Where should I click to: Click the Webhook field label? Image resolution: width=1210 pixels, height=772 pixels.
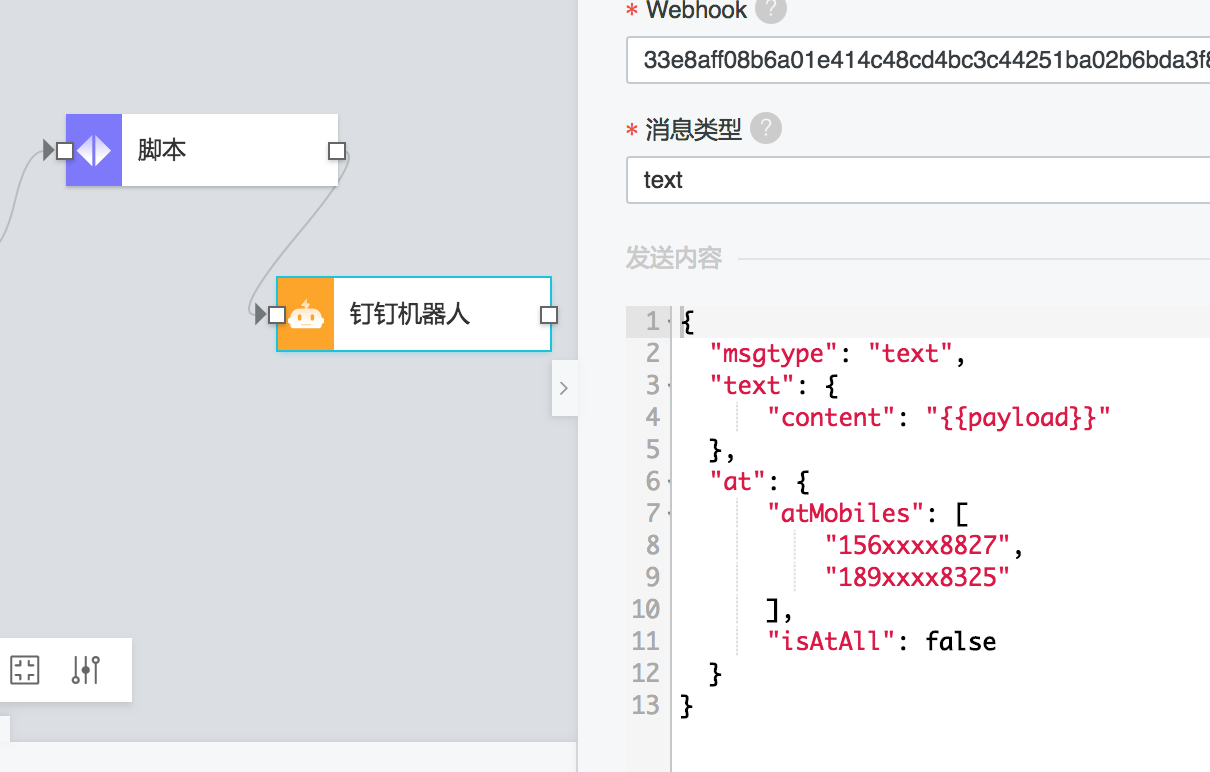(x=696, y=11)
